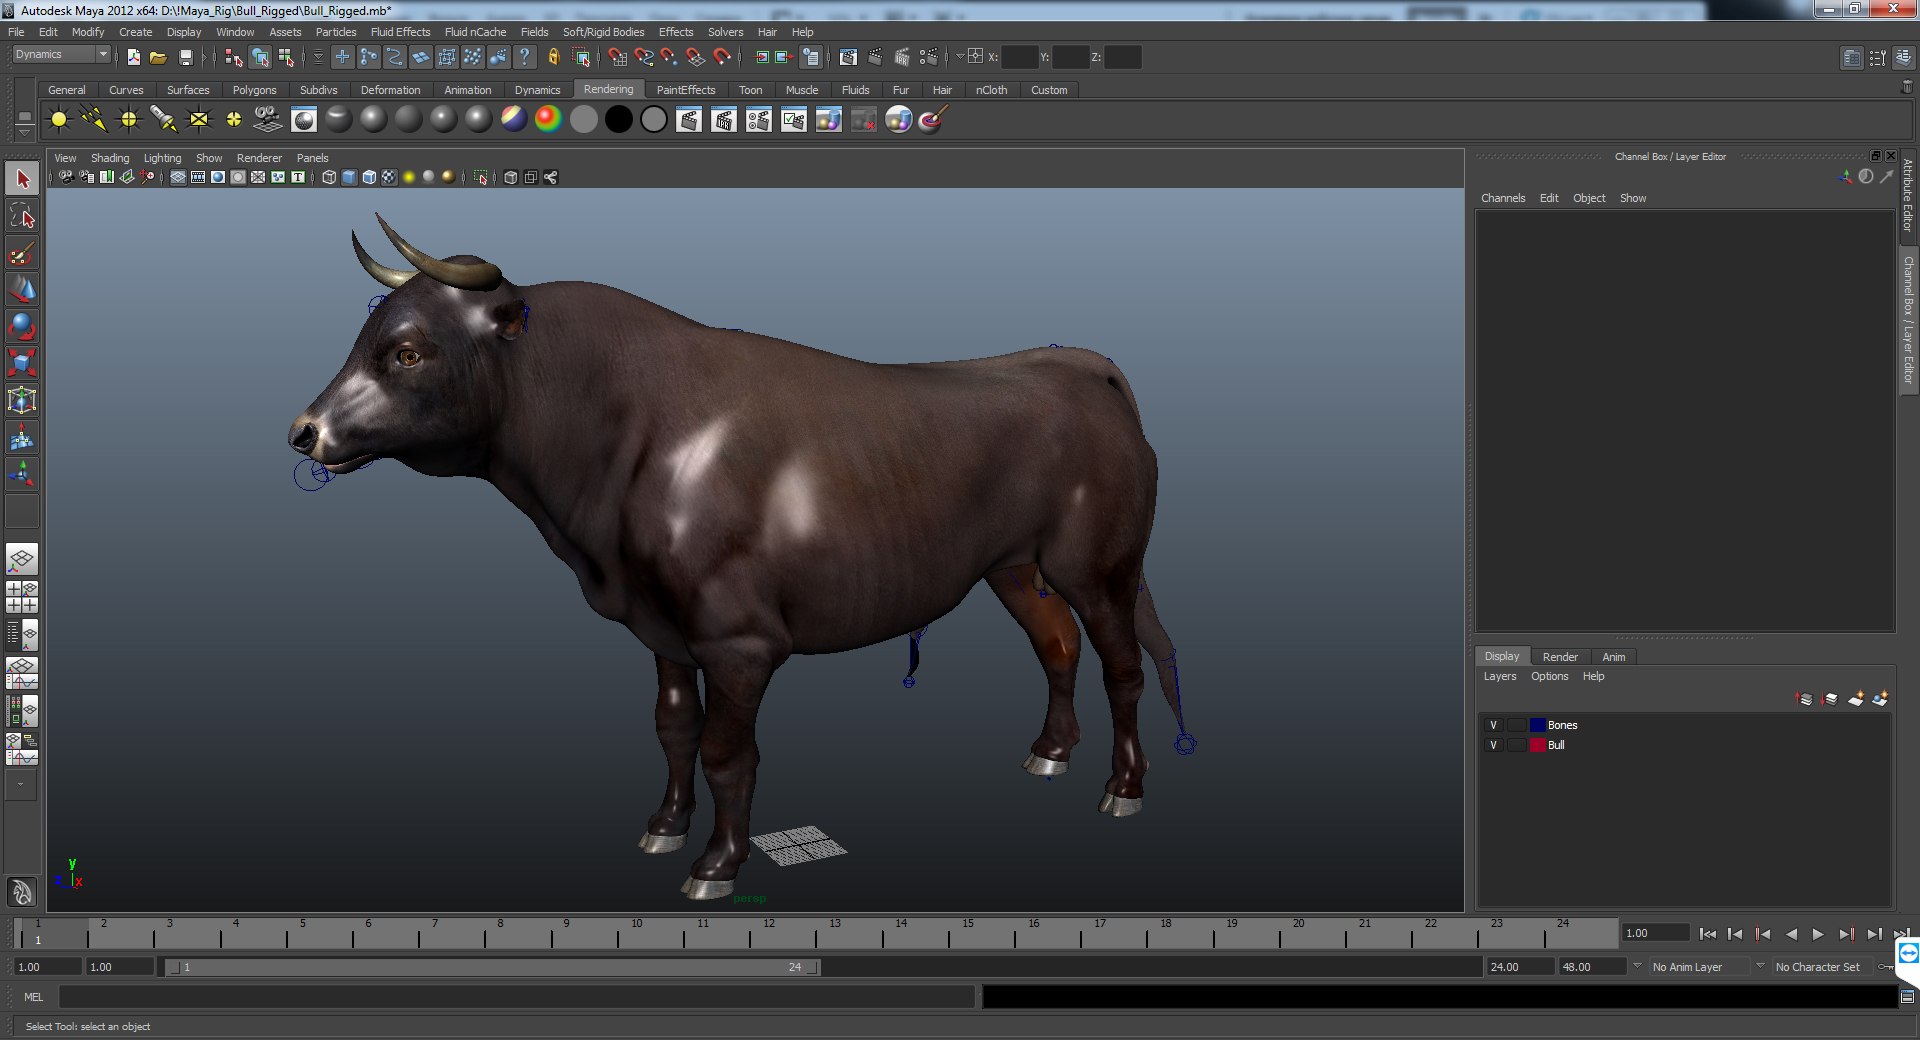Expand the toolbox layout arrow
Viewport: 1920px width, 1040px height.
click(20, 785)
